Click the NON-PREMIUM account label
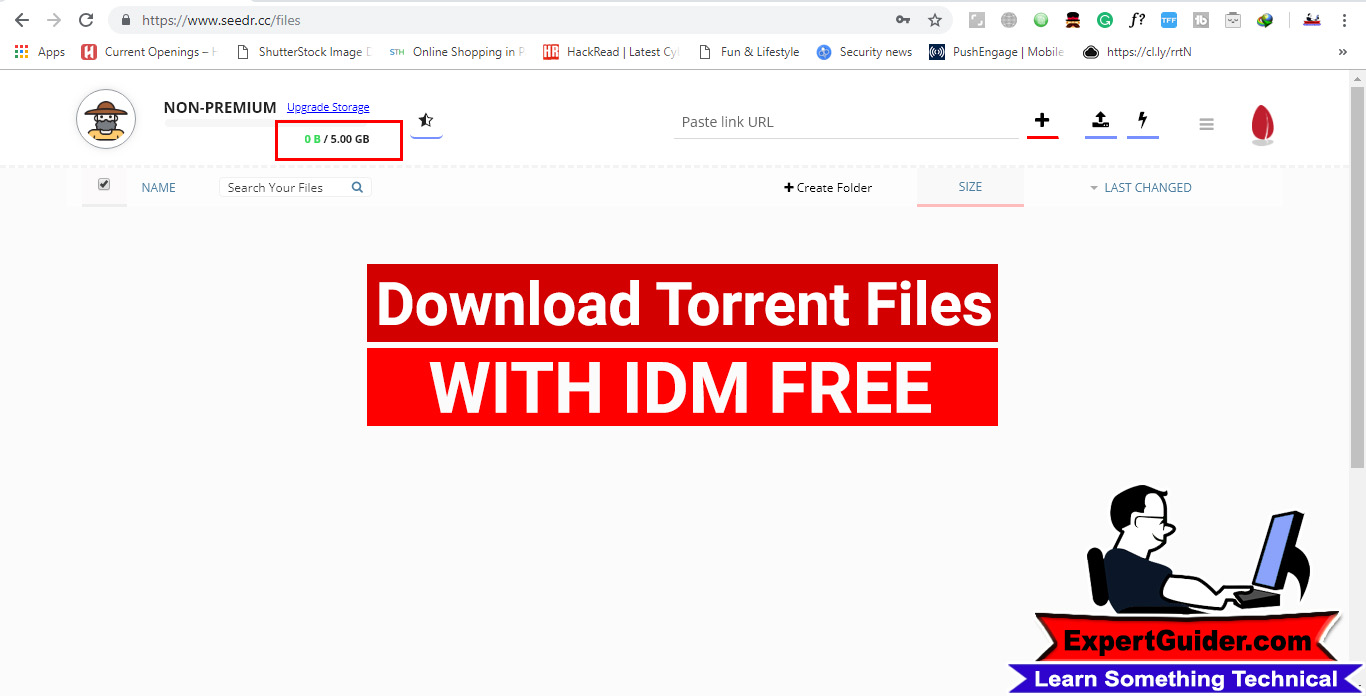1366x696 pixels. pos(220,107)
